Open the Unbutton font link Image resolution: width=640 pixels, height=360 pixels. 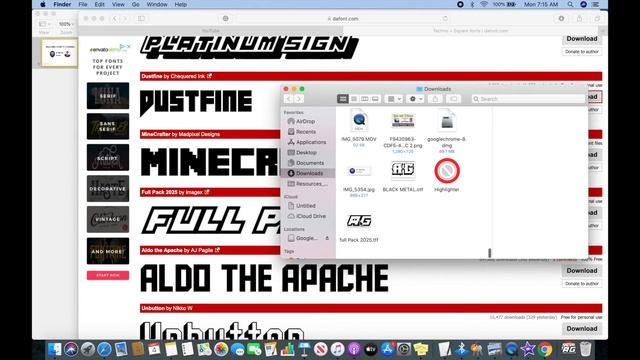coord(153,308)
